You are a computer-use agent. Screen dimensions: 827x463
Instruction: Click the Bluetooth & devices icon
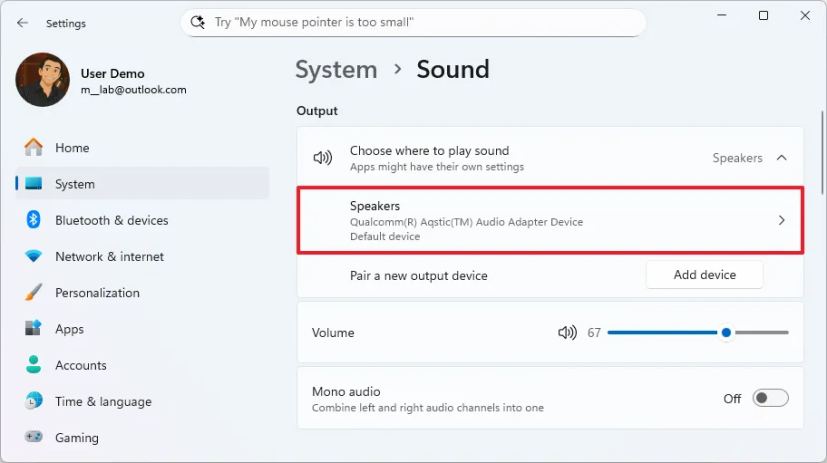[34, 220]
